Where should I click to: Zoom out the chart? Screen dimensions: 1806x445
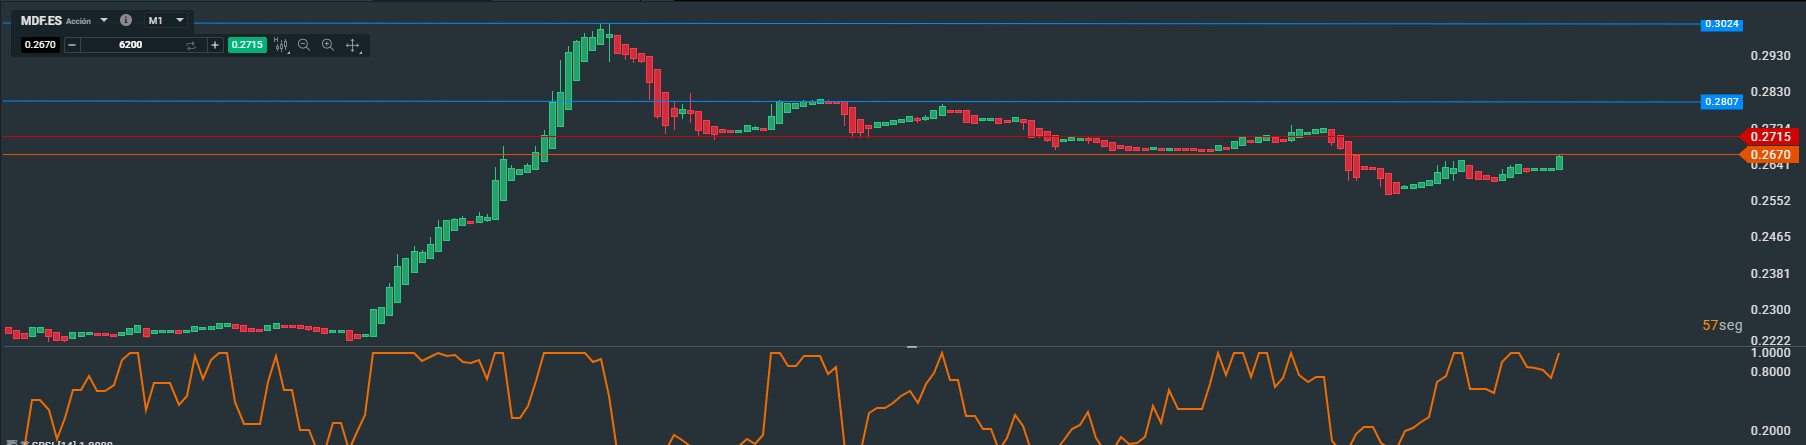(x=304, y=45)
